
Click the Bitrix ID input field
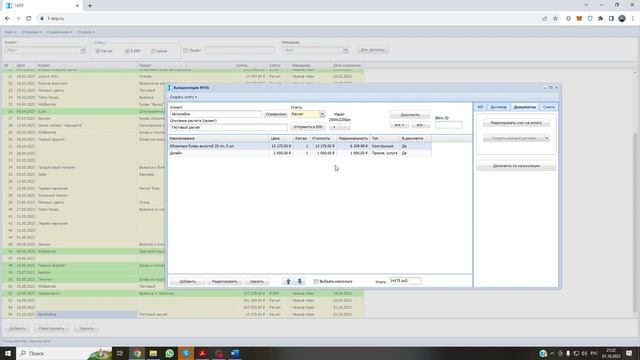point(449,125)
